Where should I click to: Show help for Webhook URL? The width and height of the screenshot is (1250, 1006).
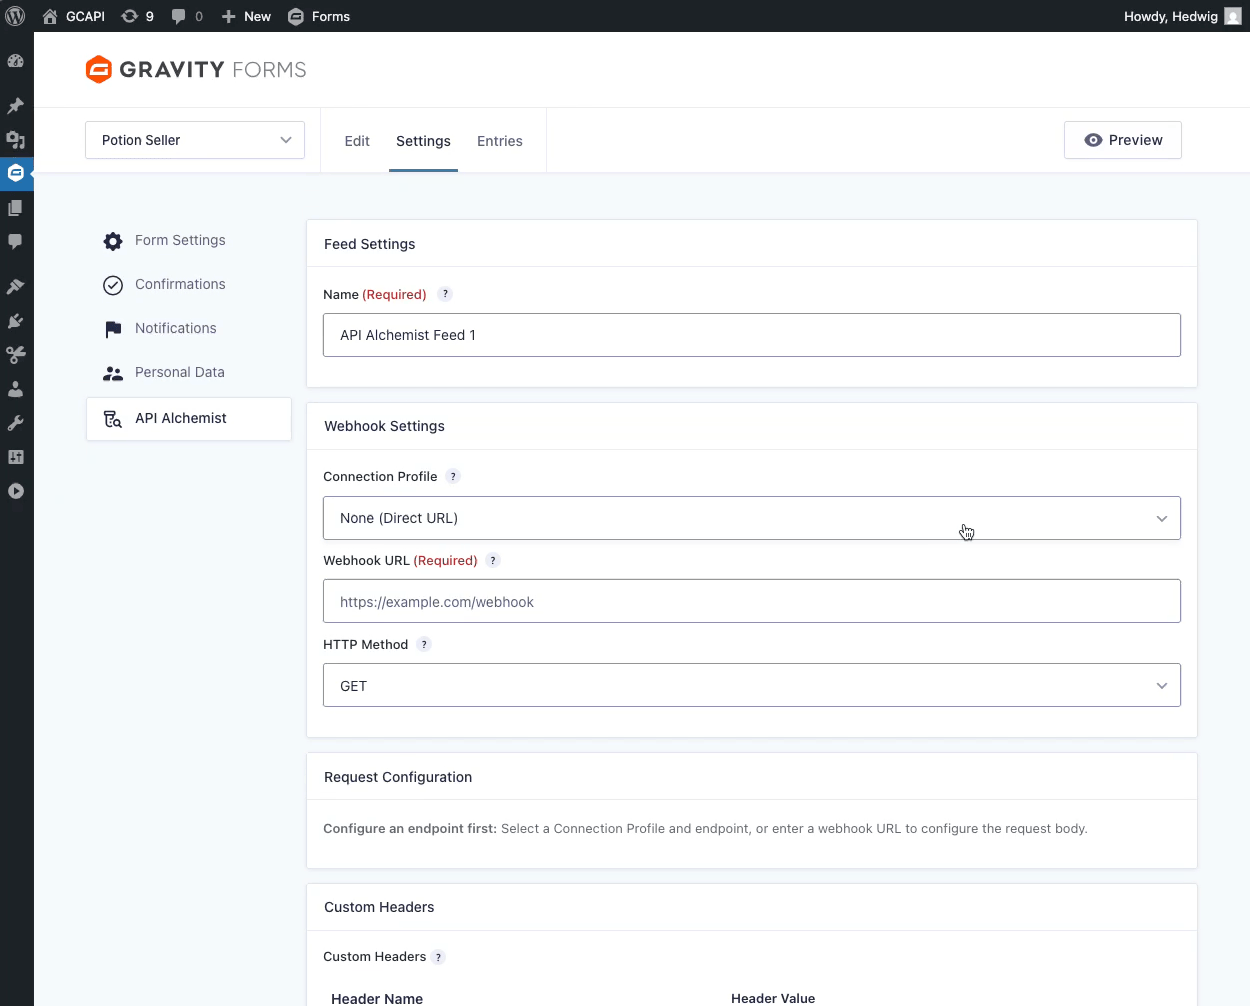coord(493,560)
